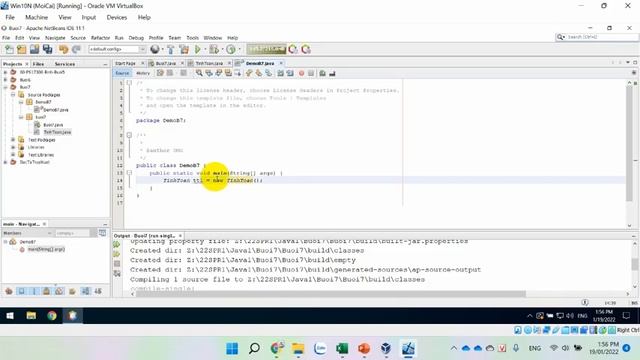Image resolution: width=640 pixels, height=360 pixels.
Task: Toggle Show Fields filter in Navigator
Action: point(21,291)
